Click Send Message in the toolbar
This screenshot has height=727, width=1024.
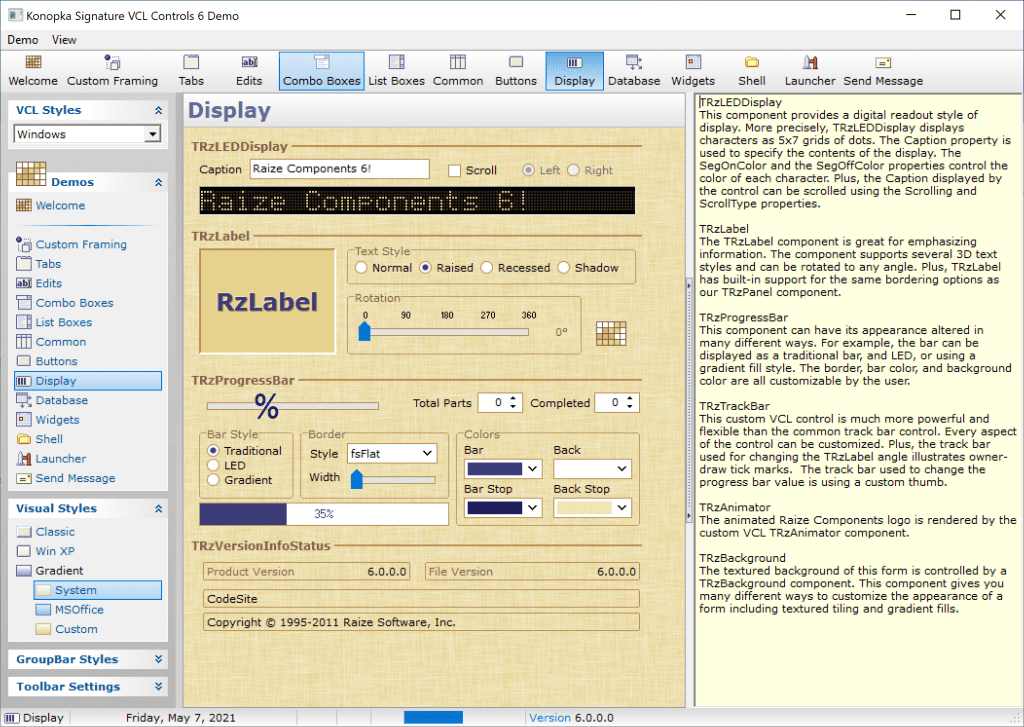tap(883, 71)
